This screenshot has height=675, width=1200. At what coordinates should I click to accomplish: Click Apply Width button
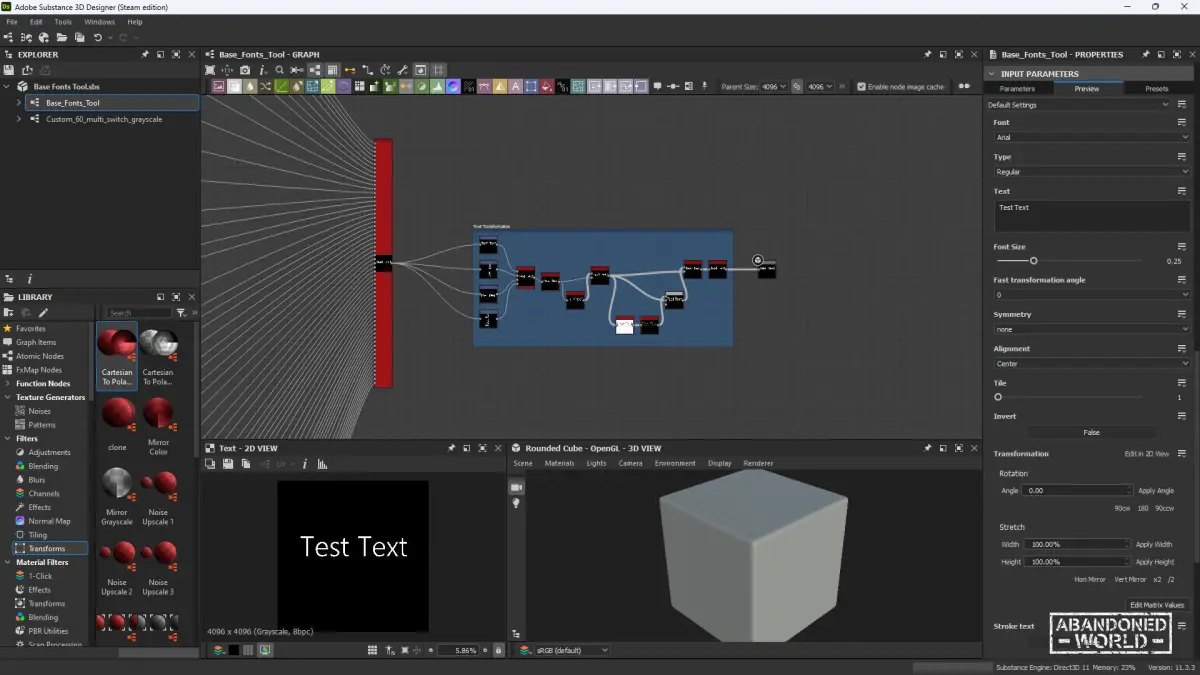click(x=1153, y=545)
